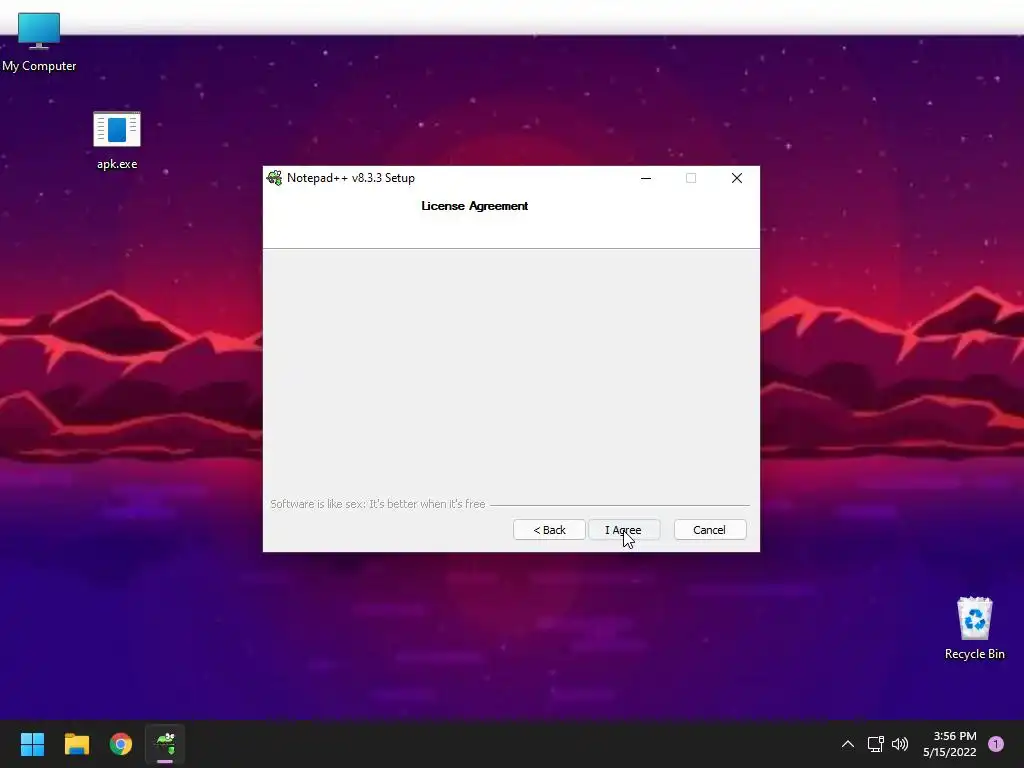Click the I Agree button
This screenshot has width=1024, height=768.
point(624,530)
